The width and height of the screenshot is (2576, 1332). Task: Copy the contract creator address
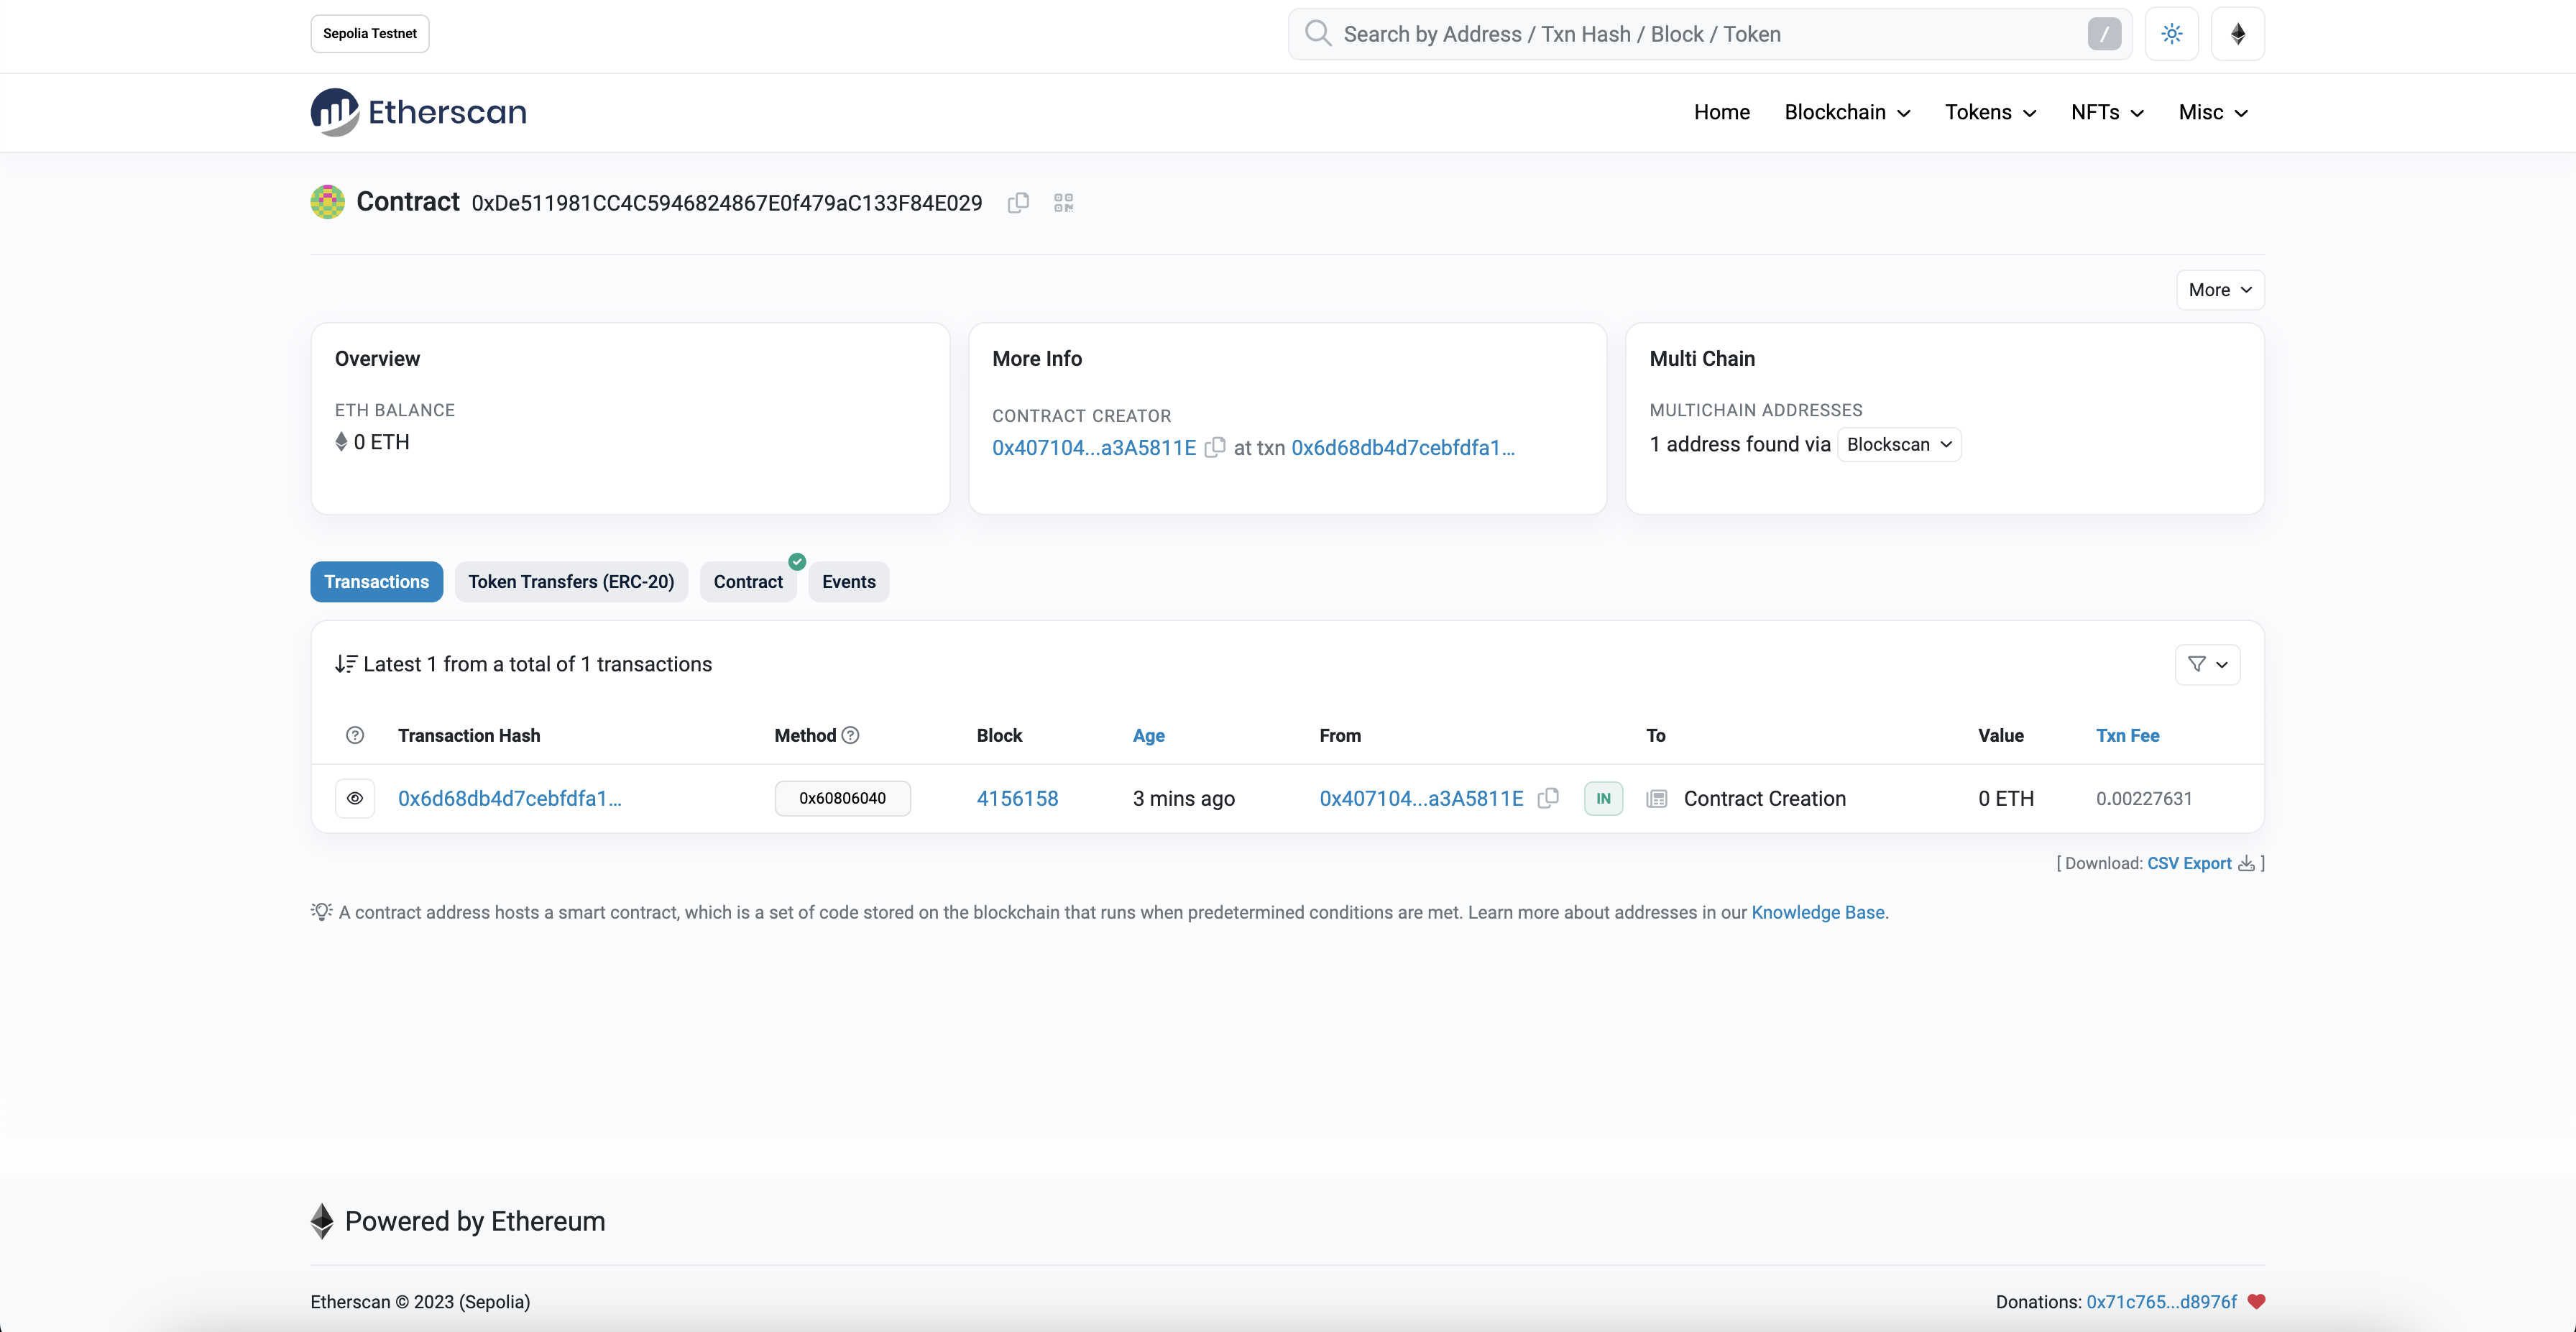1215,447
